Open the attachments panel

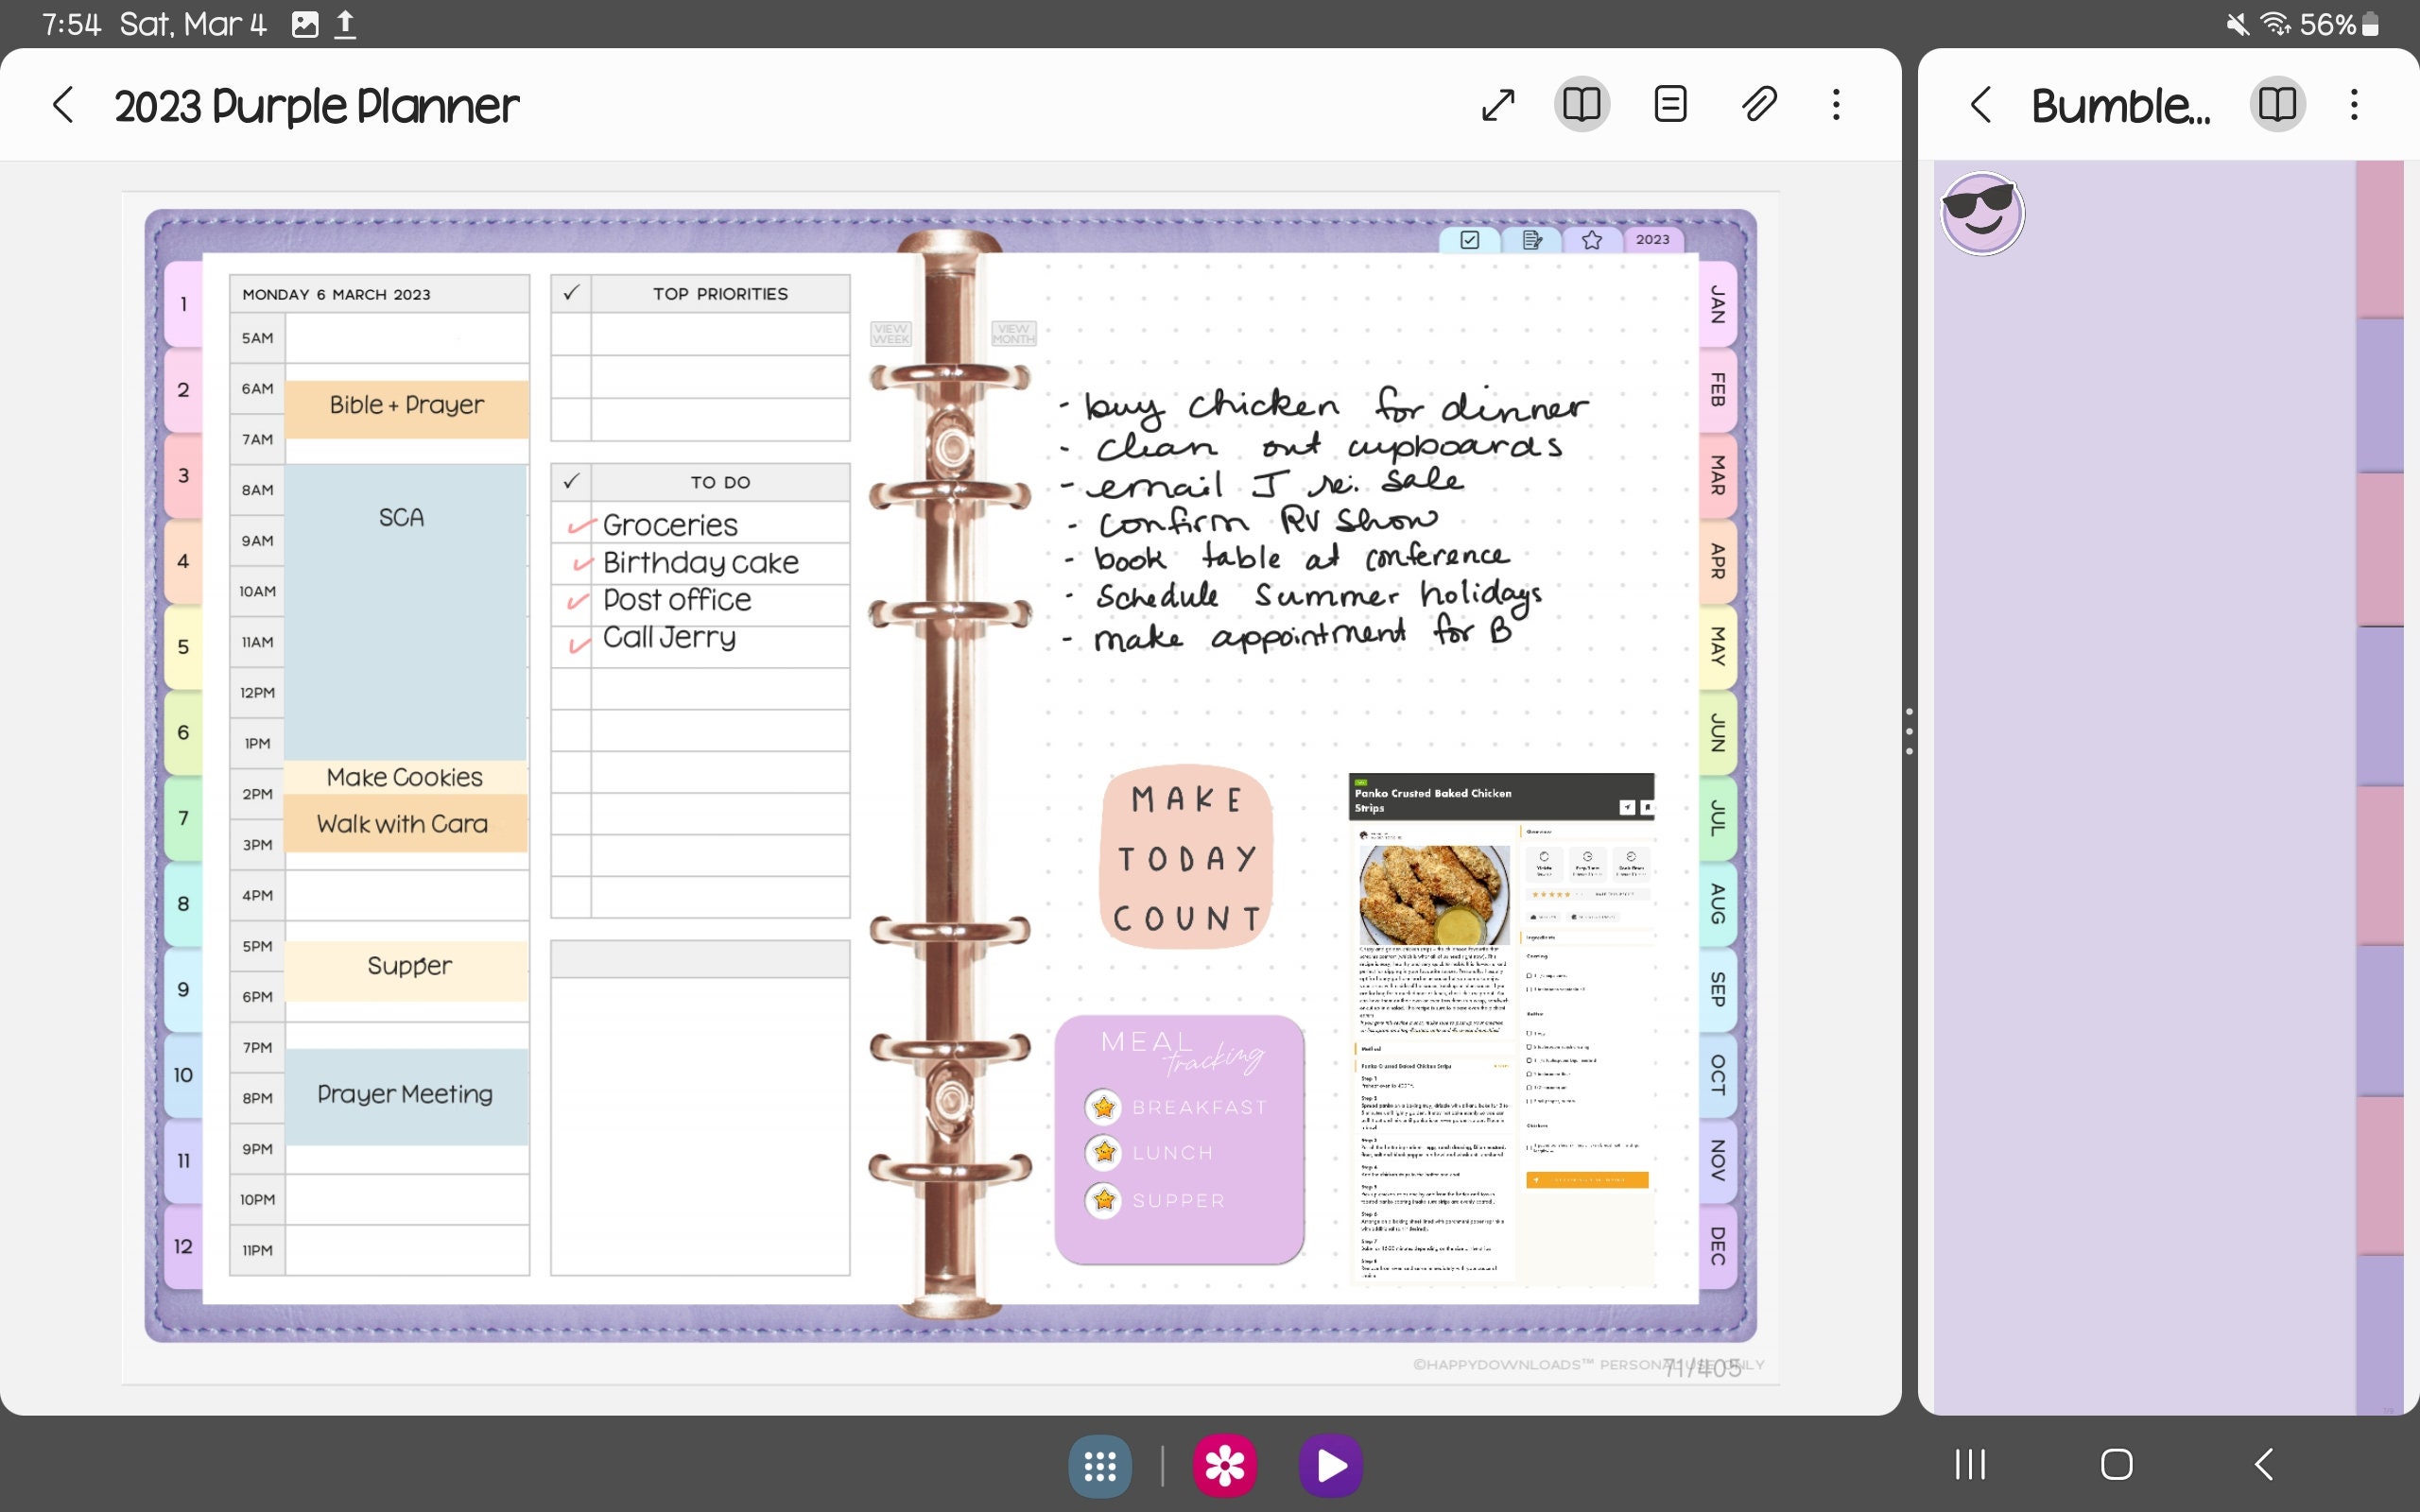(1759, 103)
